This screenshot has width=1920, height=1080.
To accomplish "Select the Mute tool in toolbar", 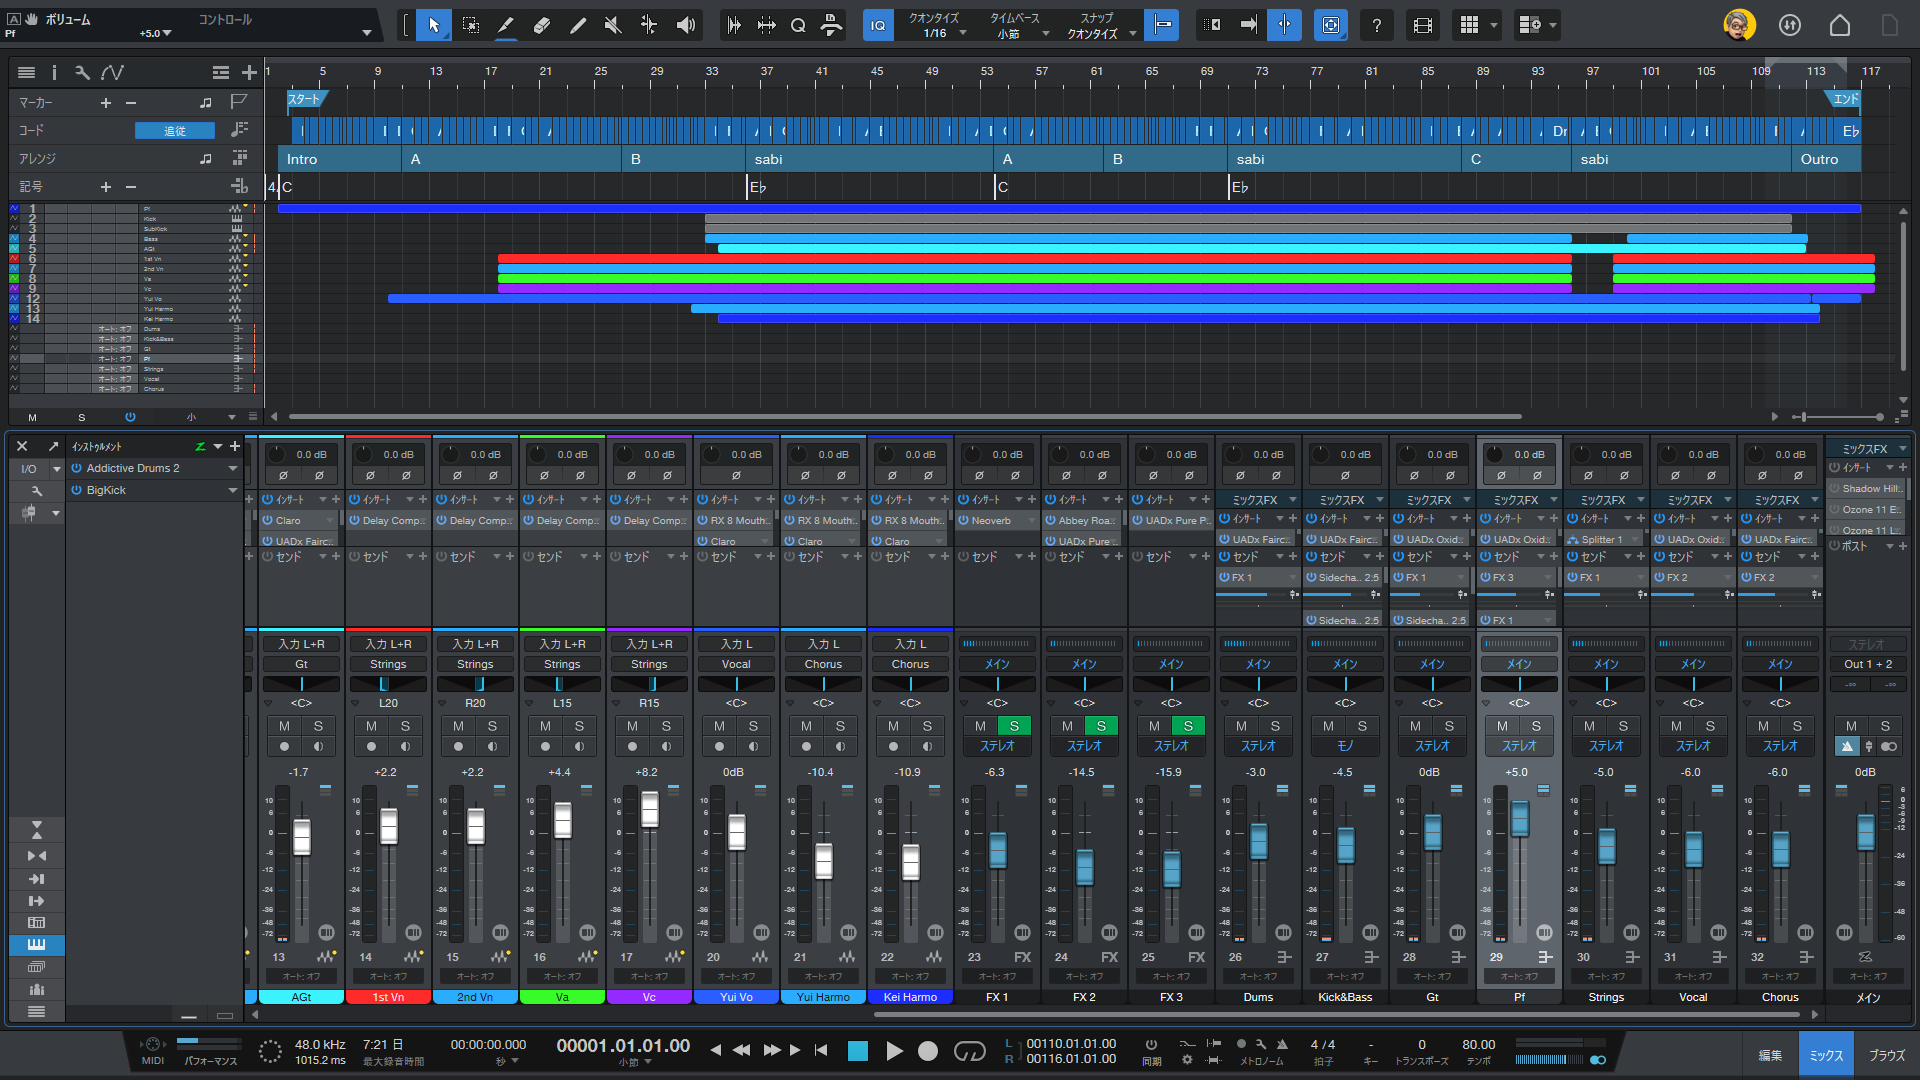I will coord(613,25).
